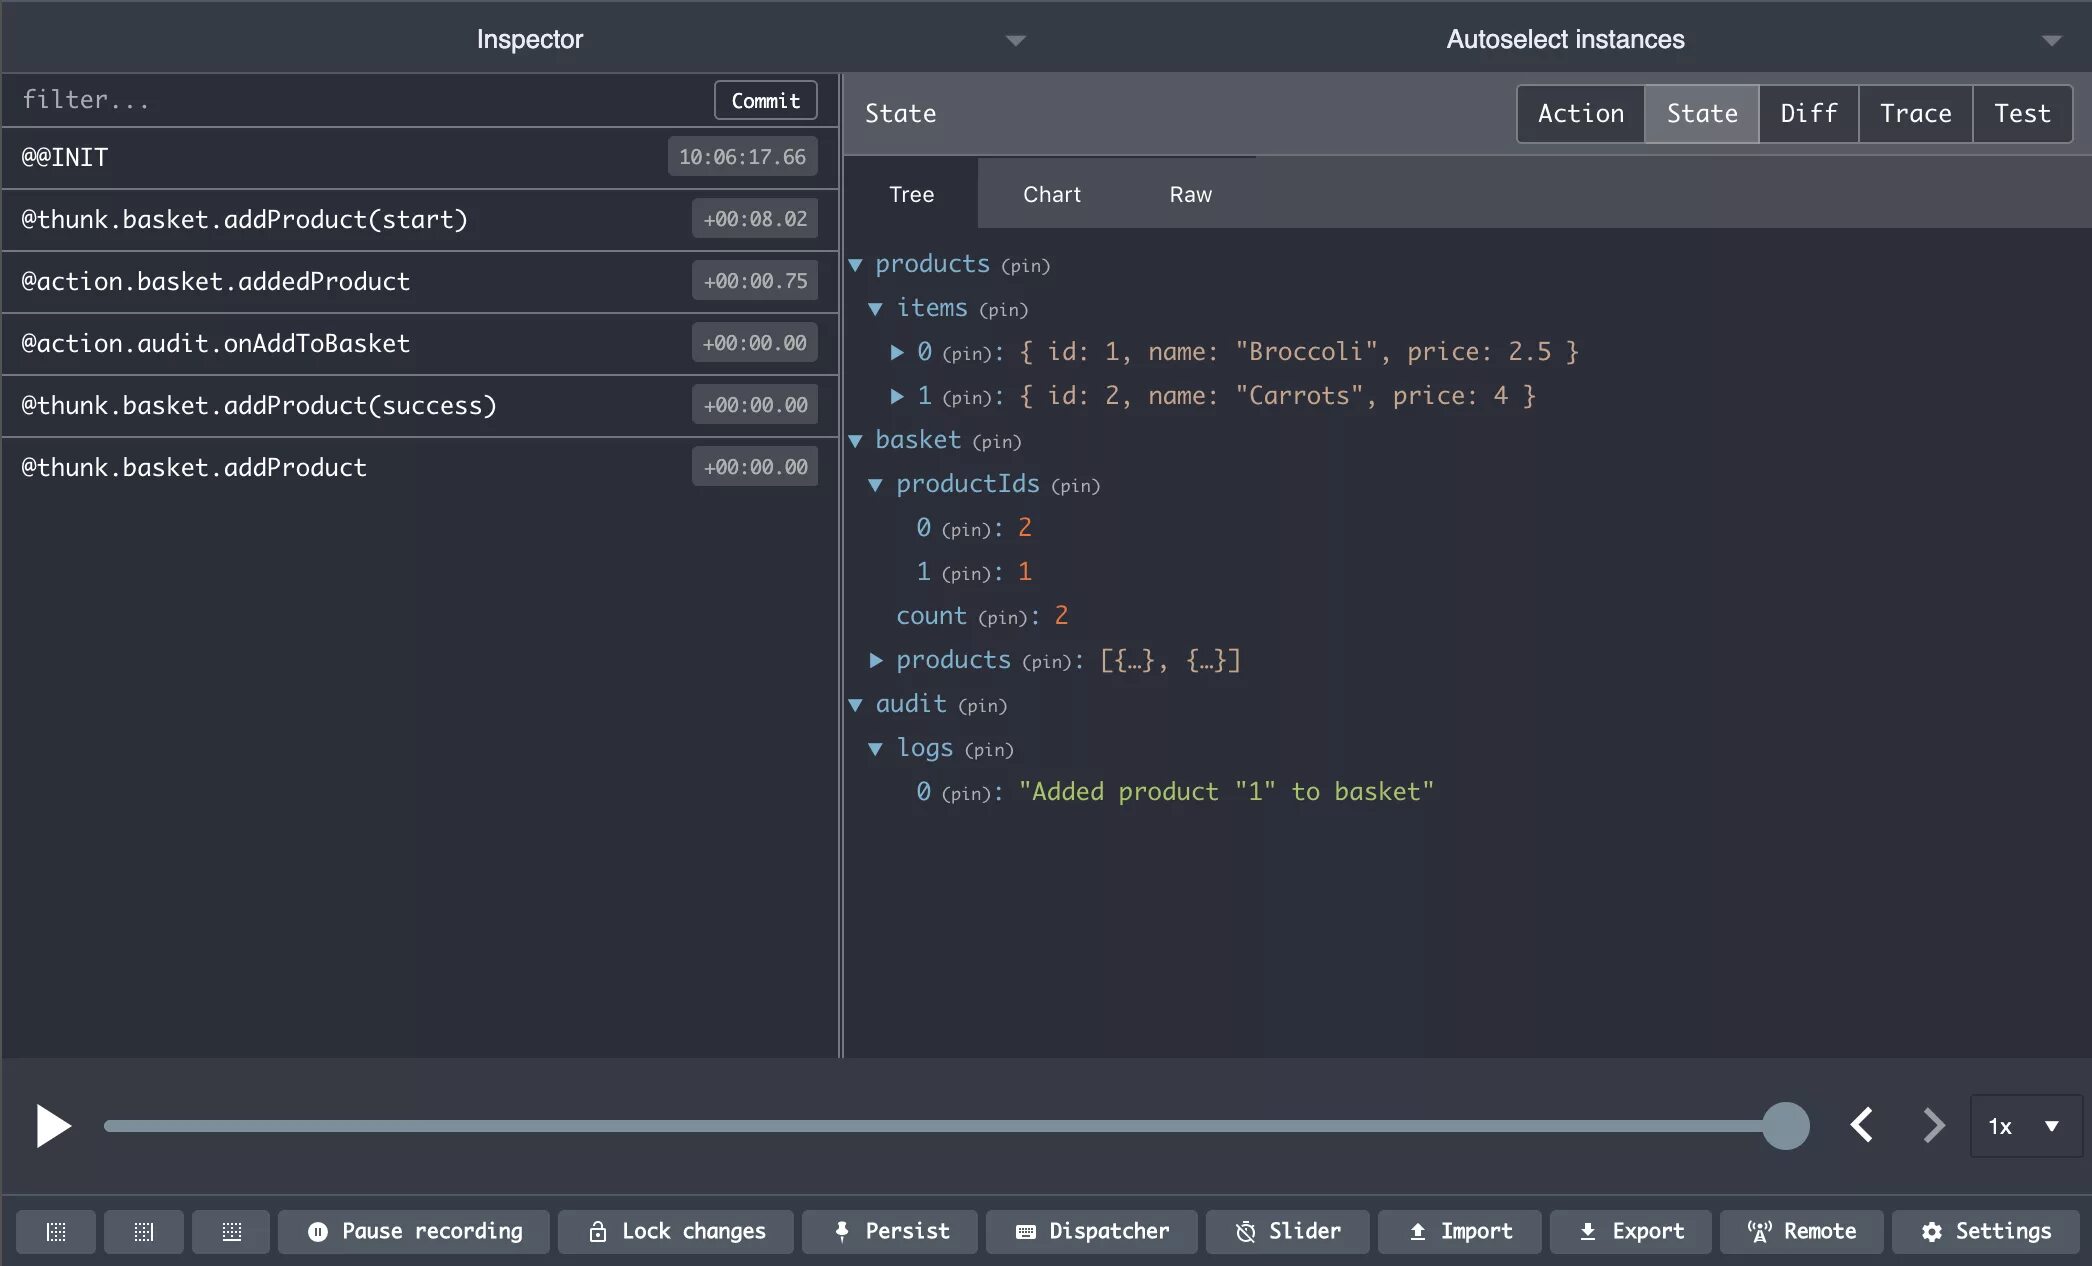Switch to the Diff tab
Viewport: 2092px width, 1266px height.
tap(1808, 114)
